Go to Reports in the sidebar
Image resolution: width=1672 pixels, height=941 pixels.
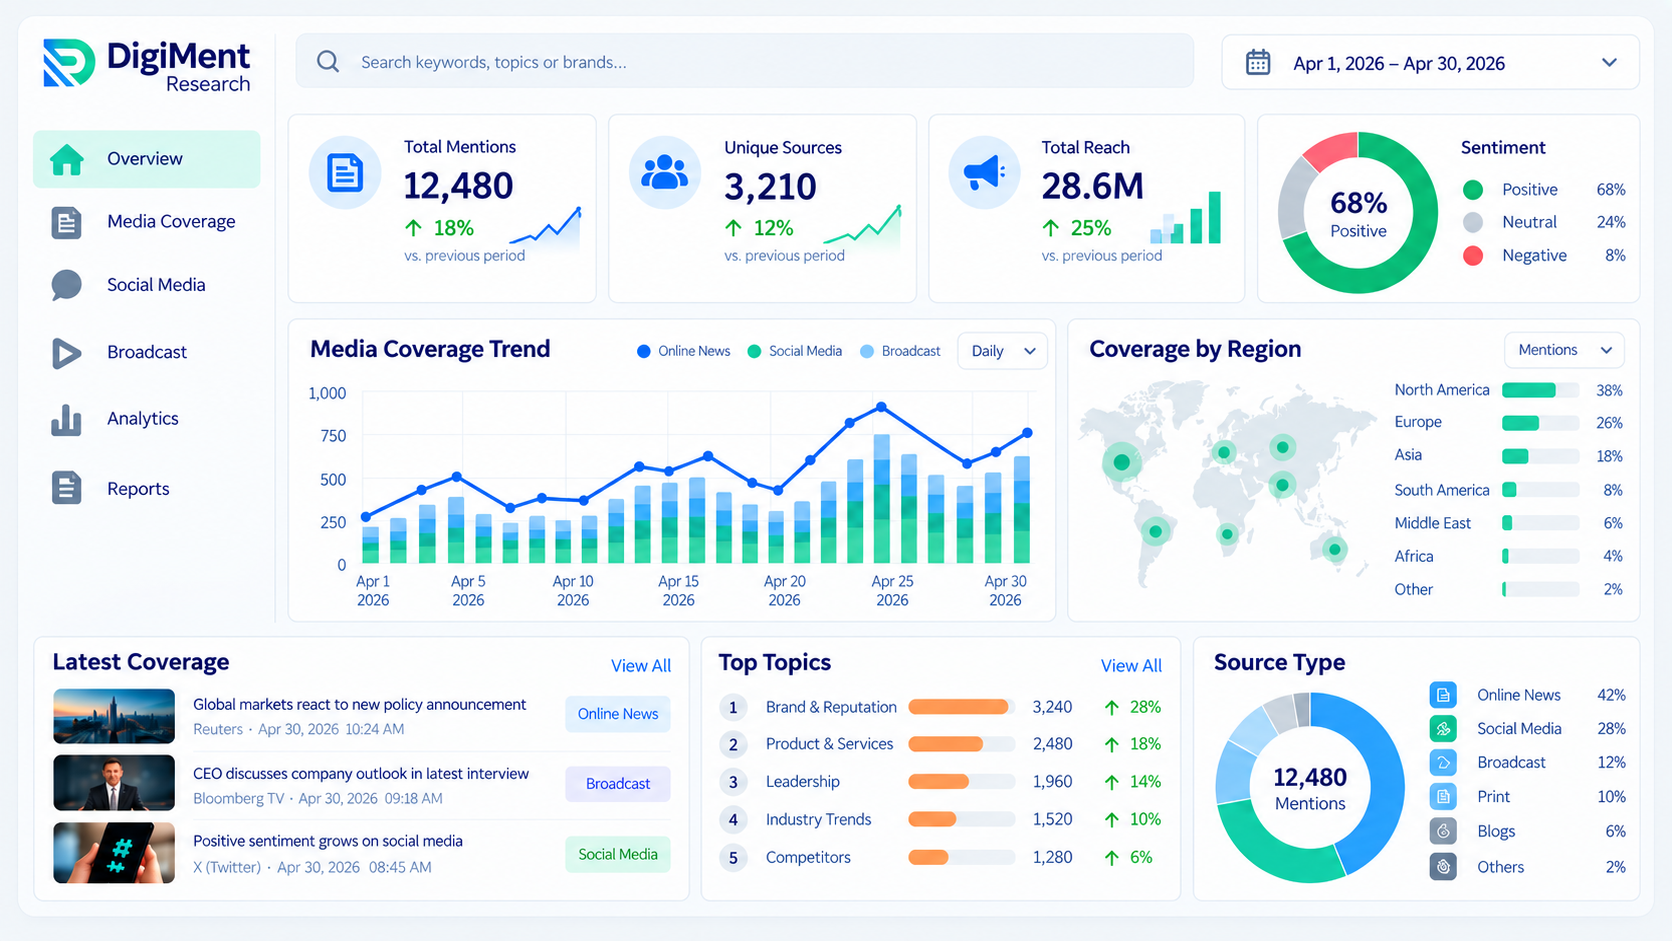147,489
